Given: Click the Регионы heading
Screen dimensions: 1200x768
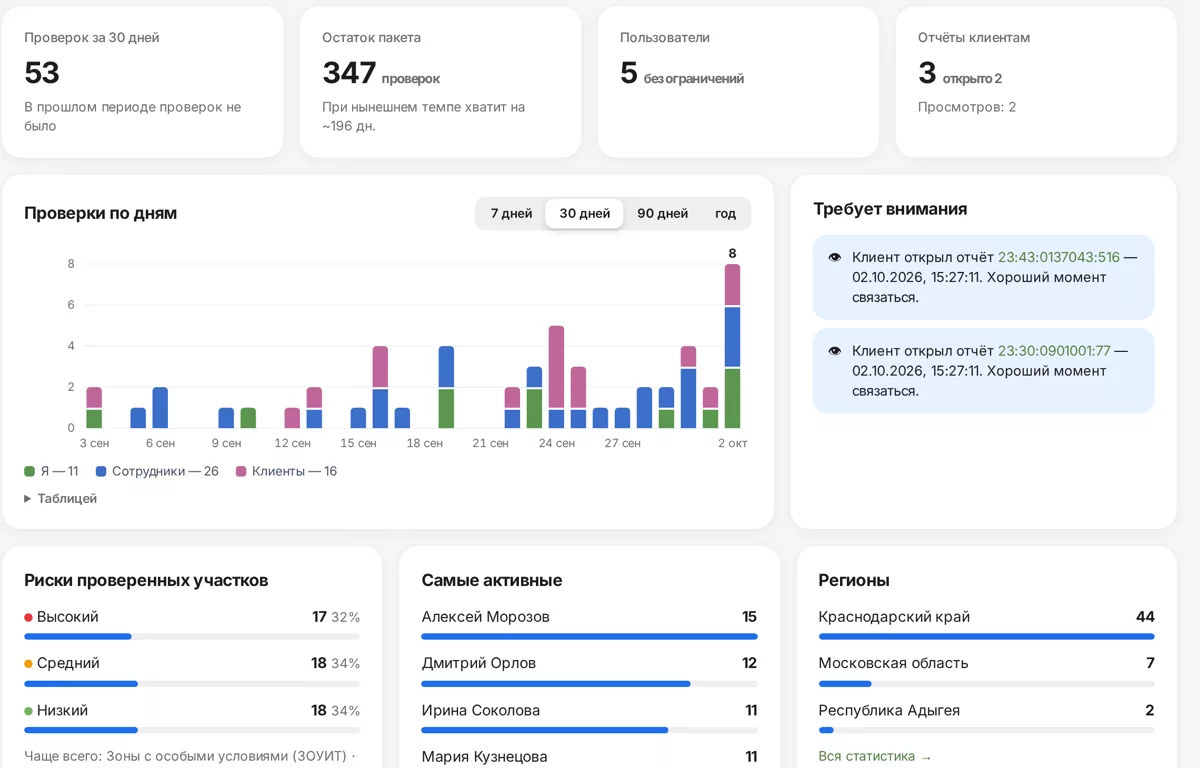Looking at the screenshot, I should pyautogui.click(x=854, y=580).
